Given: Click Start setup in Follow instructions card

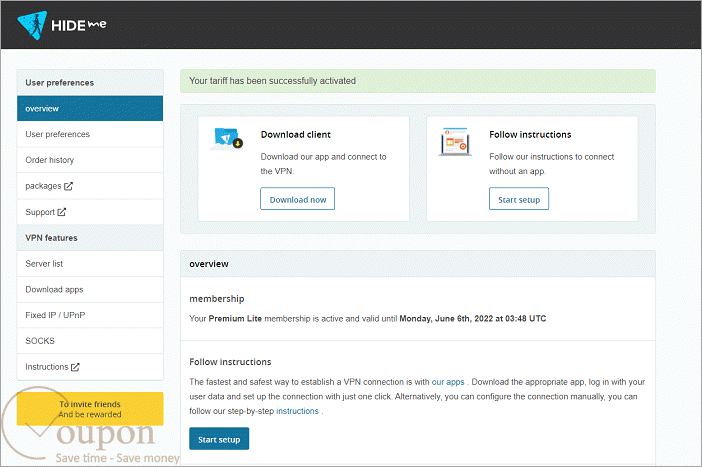Looking at the screenshot, I should 519,199.
